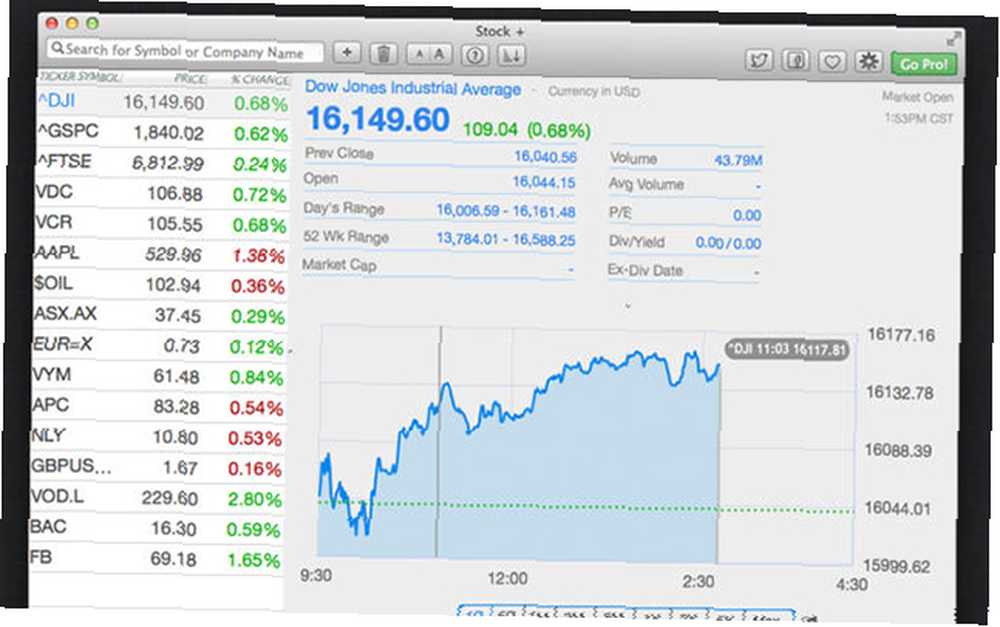
Task: Click the 52 Wk Range value
Action: [x=506, y=239]
